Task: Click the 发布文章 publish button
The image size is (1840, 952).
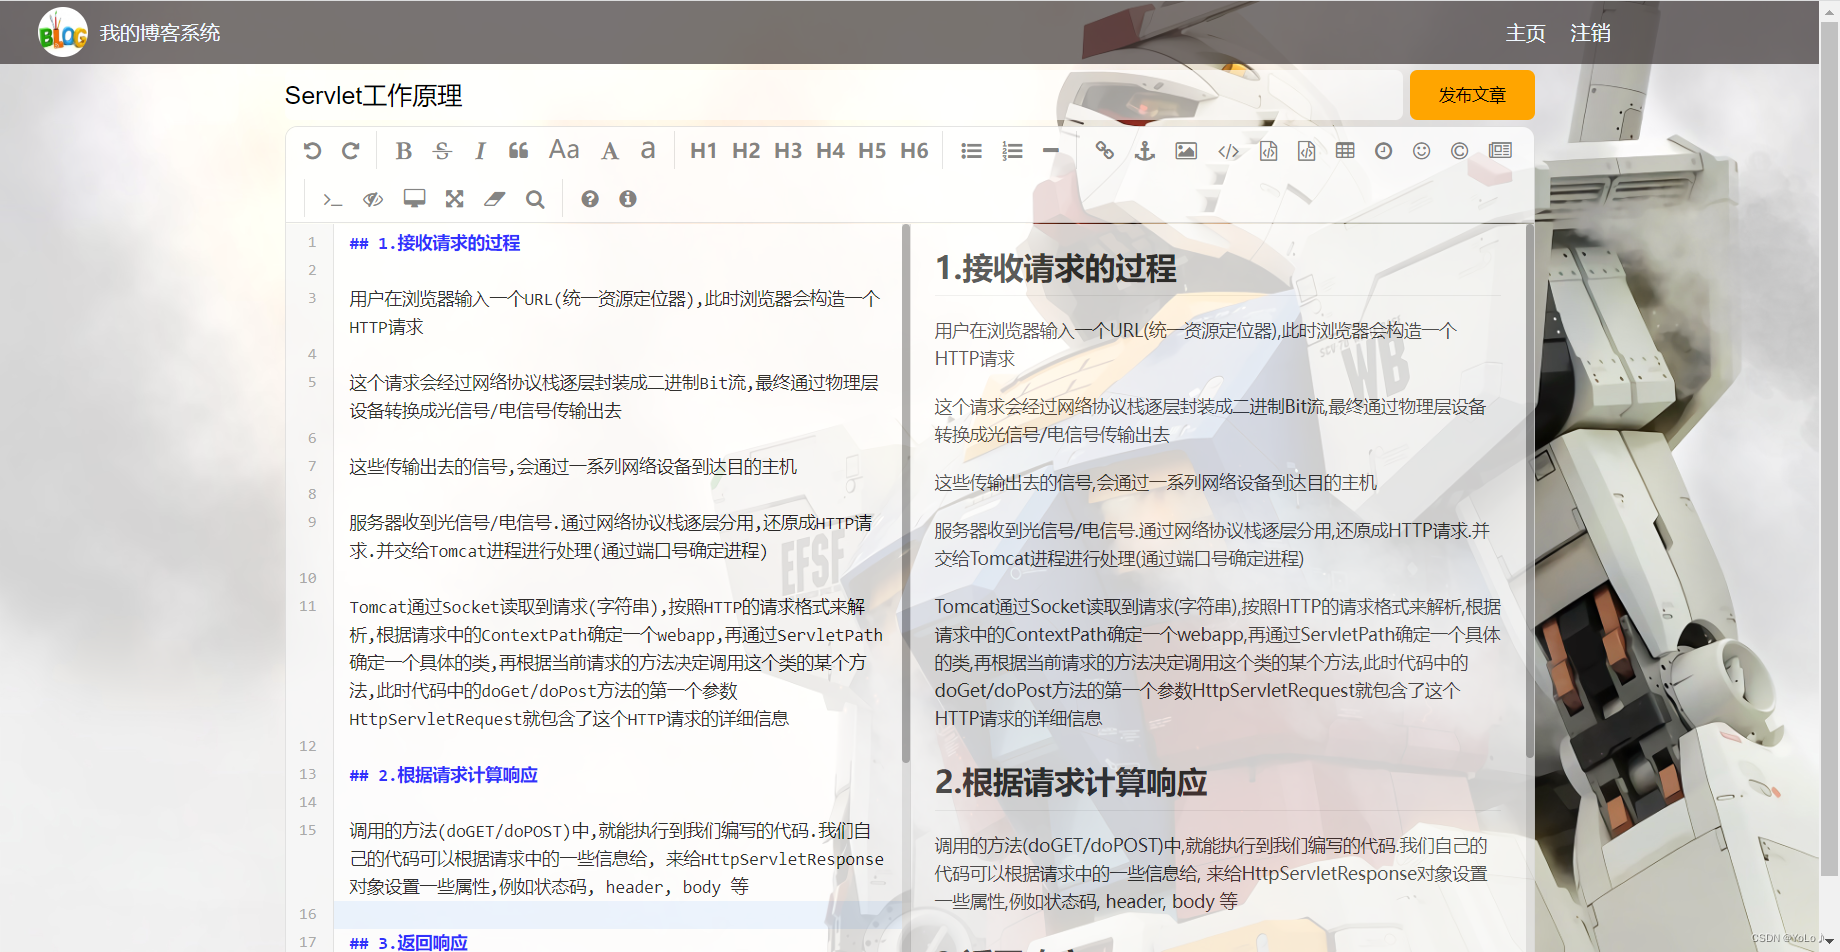Action: [x=1472, y=95]
